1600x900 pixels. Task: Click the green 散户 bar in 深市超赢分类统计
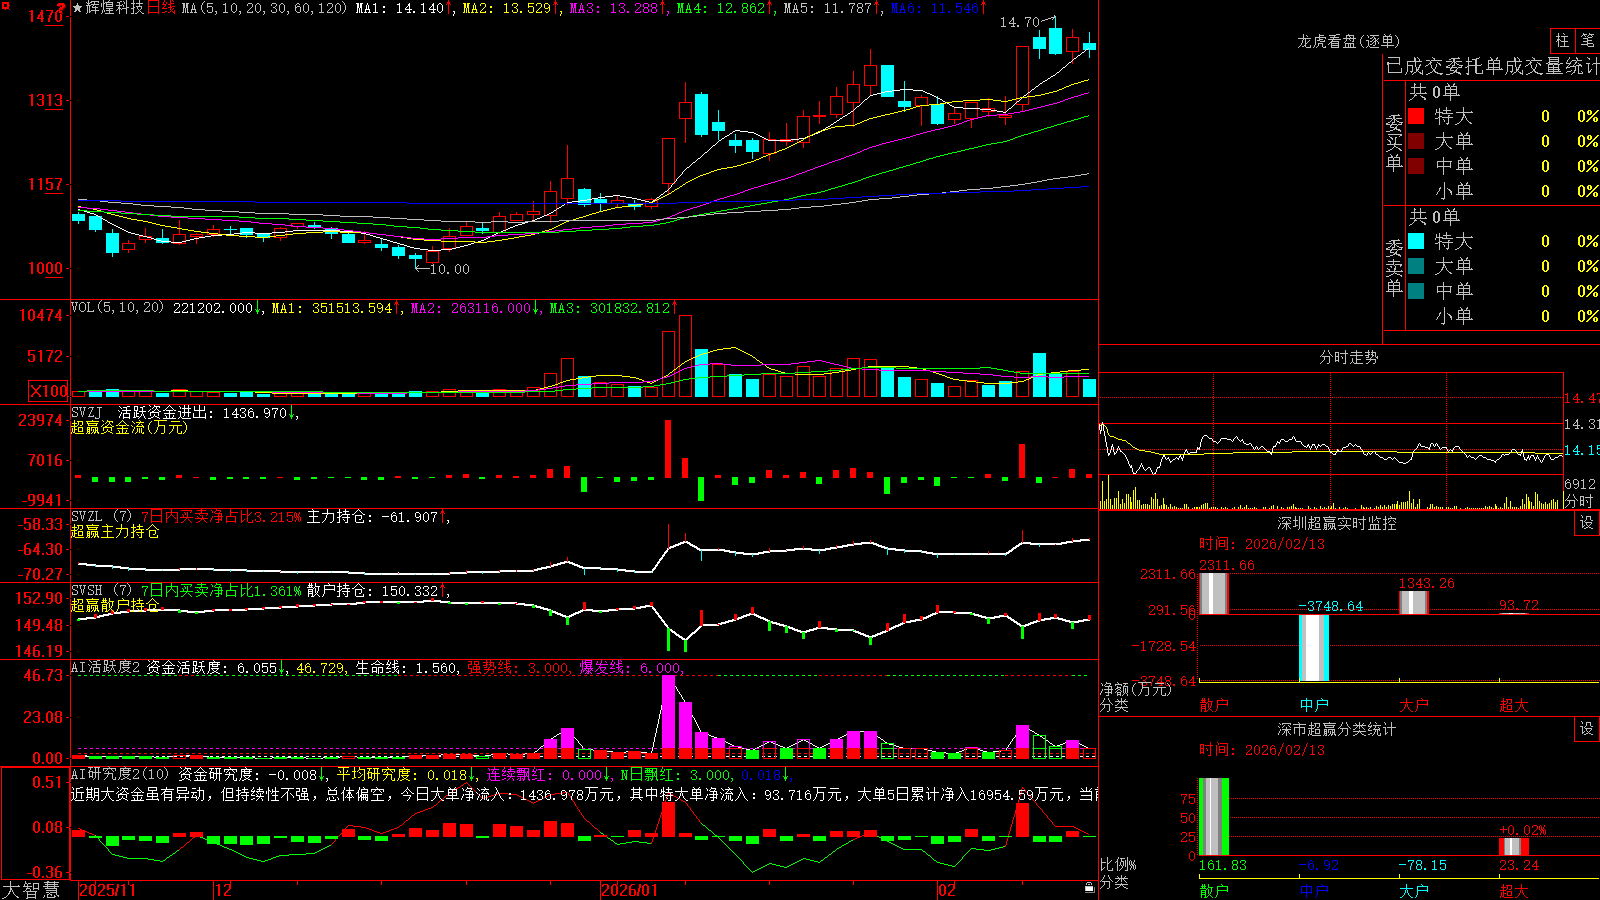(1214, 817)
